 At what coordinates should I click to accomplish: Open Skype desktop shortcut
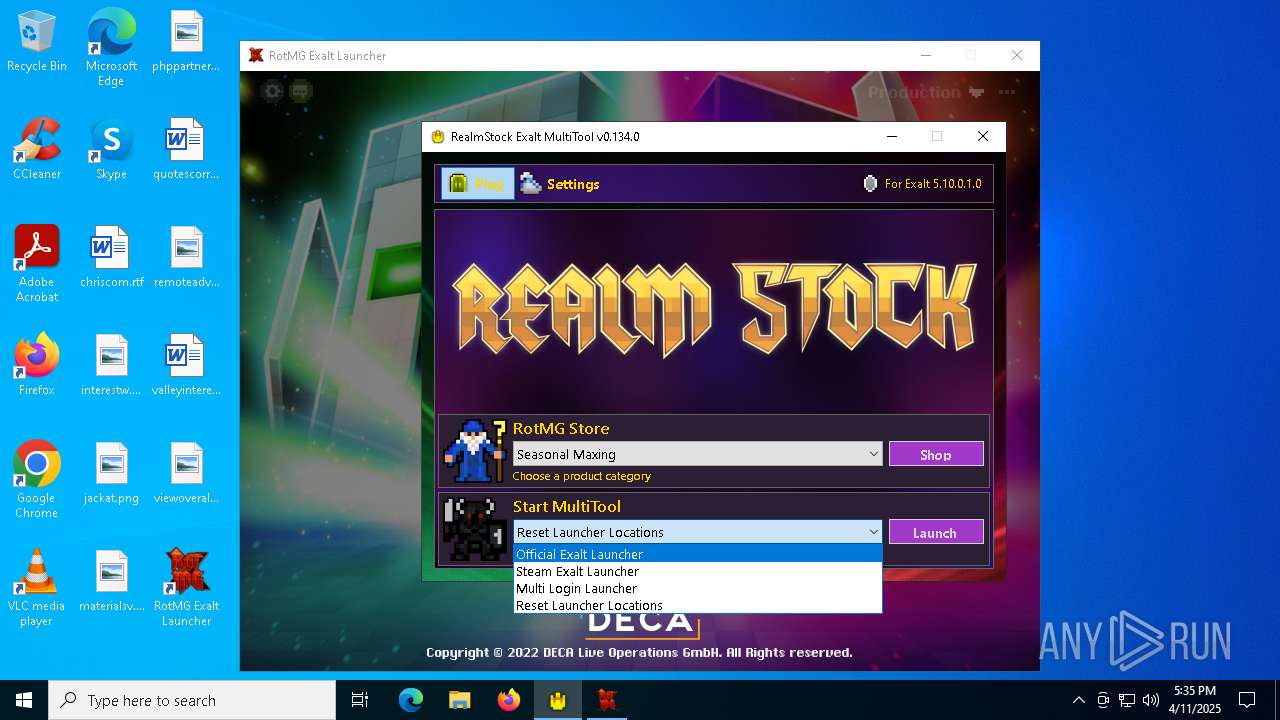(x=111, y=150)
